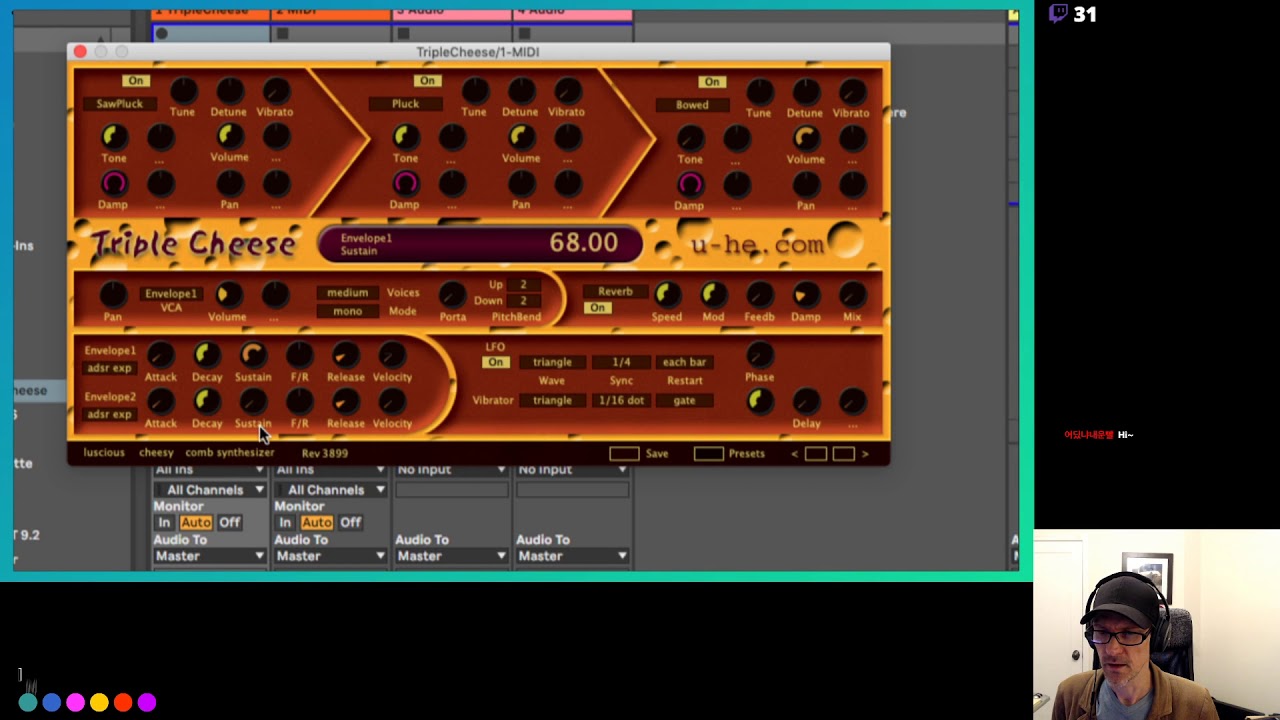Open the LFO Sync 1/4 selector
The width and height of the screenshot is (1280, 720).
pyautogui.click(x=621, y=362)
